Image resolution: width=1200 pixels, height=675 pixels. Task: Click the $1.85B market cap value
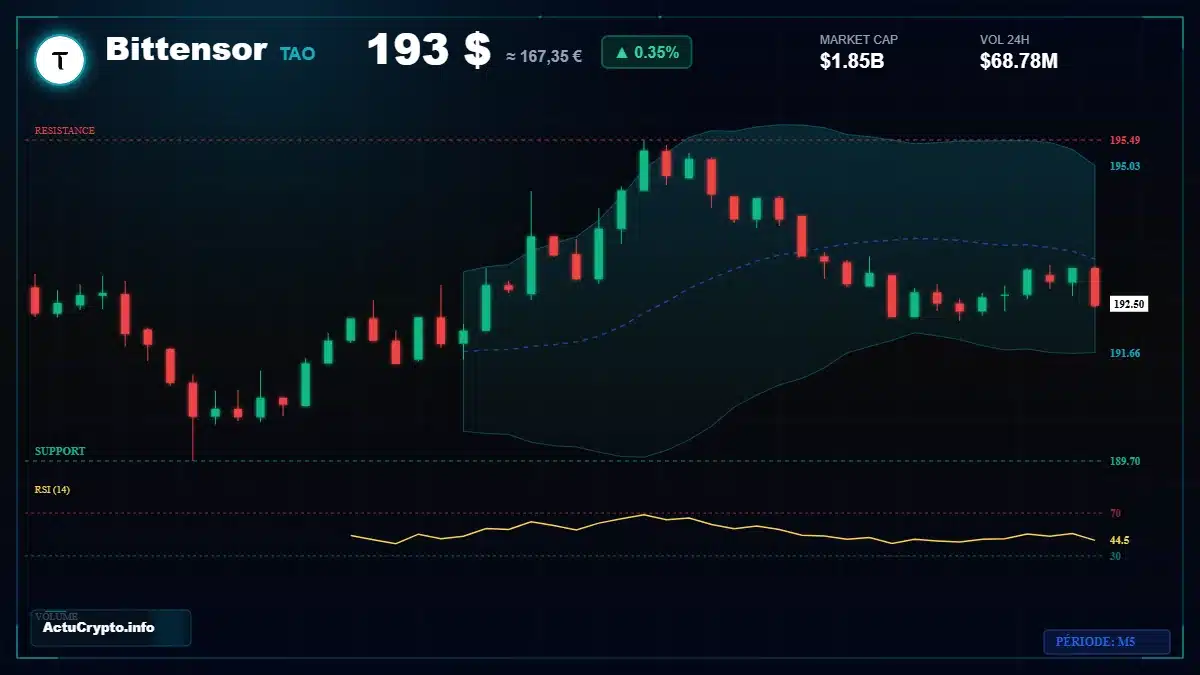(x=852, y=61)
